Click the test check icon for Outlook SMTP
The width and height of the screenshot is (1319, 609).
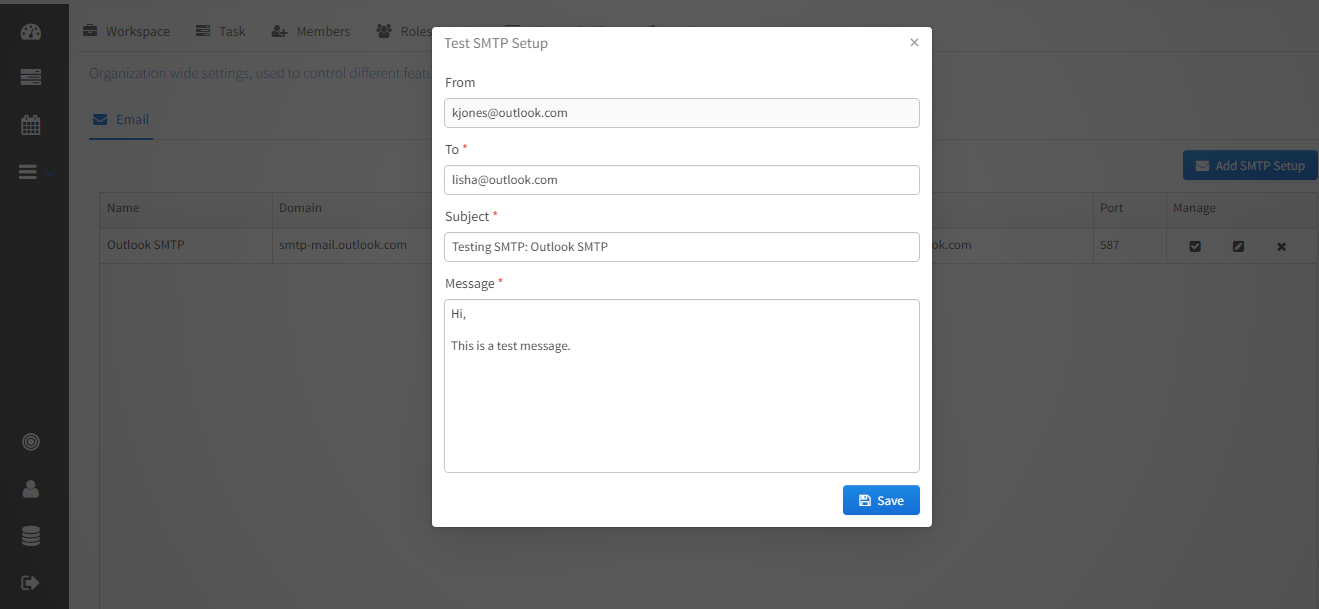point(1195,246)
